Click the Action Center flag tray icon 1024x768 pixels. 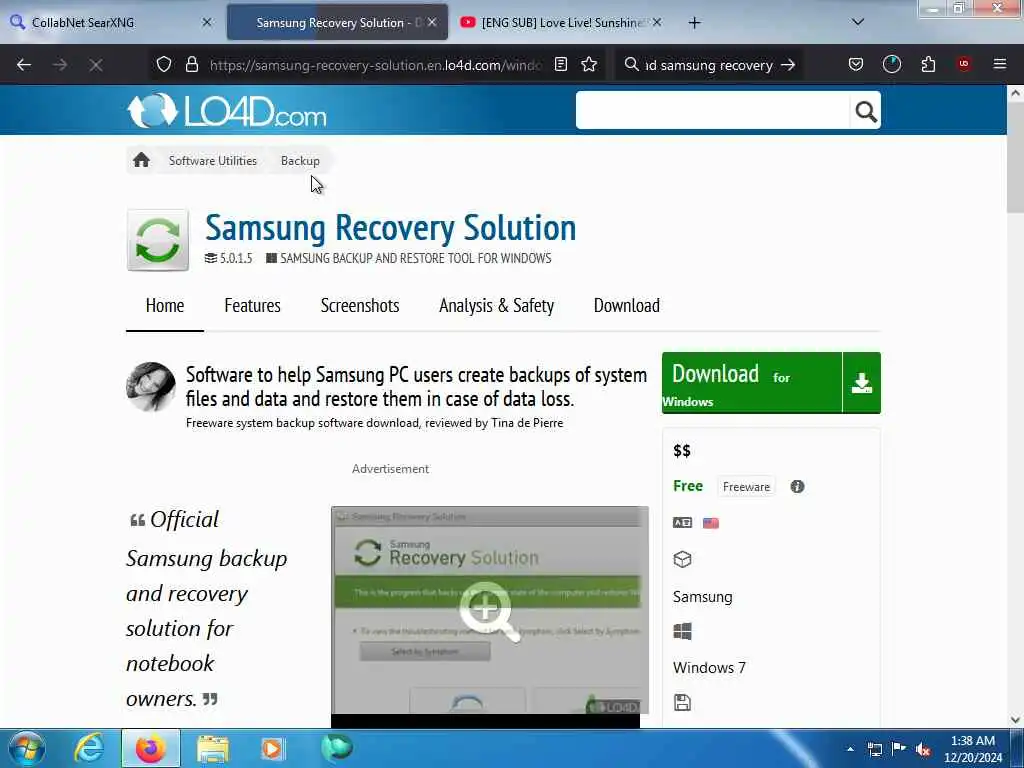click(x=899, y=749)
